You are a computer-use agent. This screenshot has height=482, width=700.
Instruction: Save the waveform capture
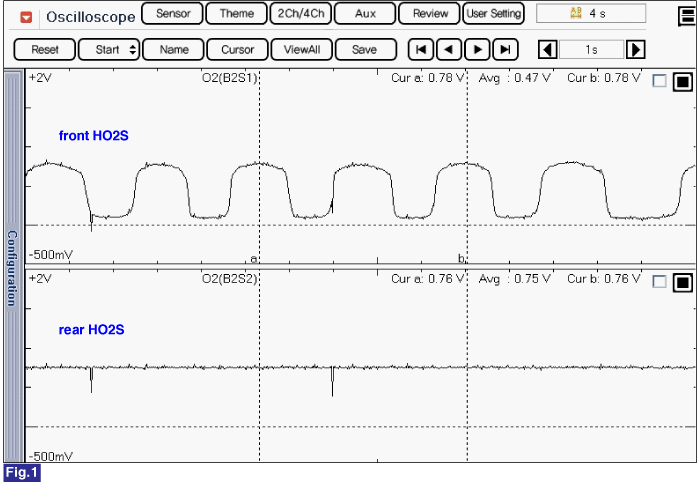pos(366,50)
